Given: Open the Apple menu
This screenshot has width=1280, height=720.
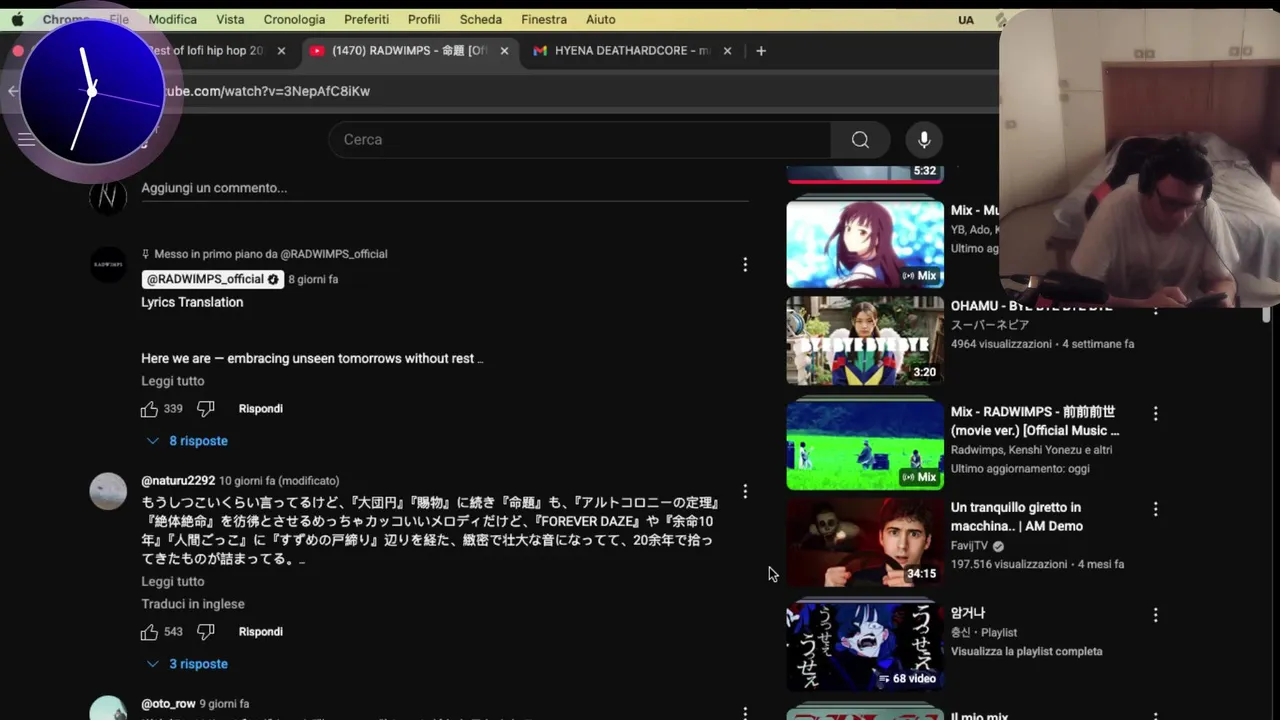Looking at the screenshot, I should tap(17, 19).
